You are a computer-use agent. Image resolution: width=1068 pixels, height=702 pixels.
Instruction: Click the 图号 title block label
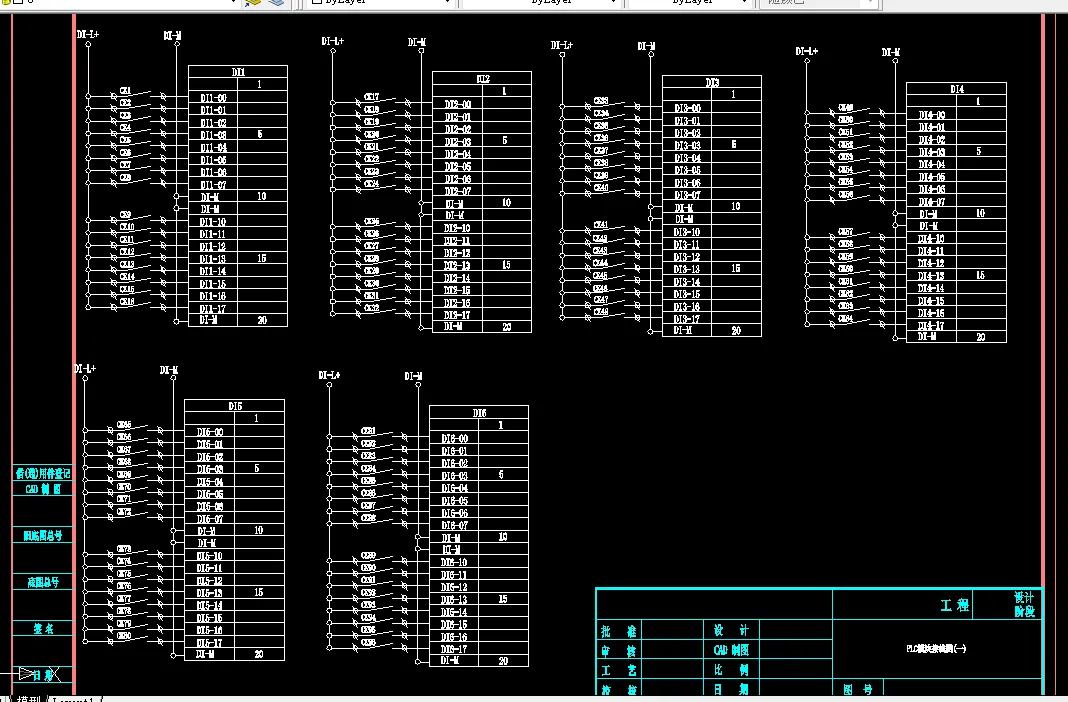click(x=858, y=689)
